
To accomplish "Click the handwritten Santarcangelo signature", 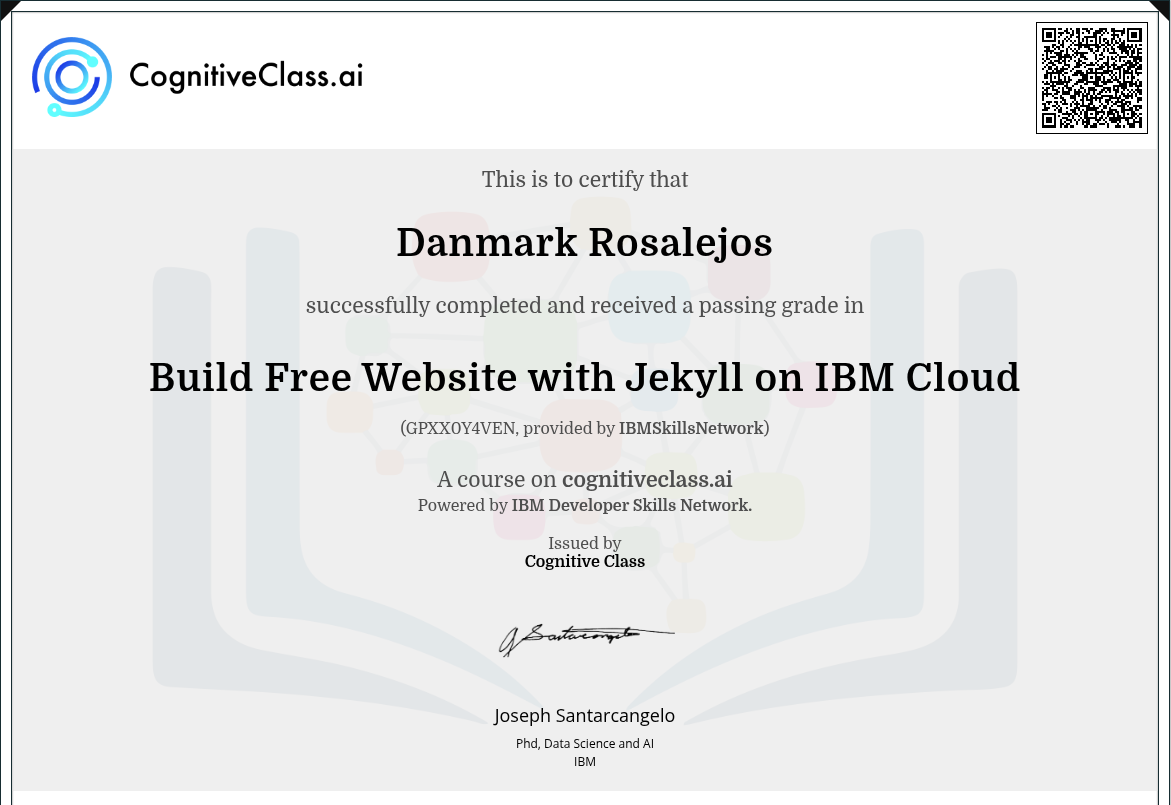I will click(x=586, y=639).
